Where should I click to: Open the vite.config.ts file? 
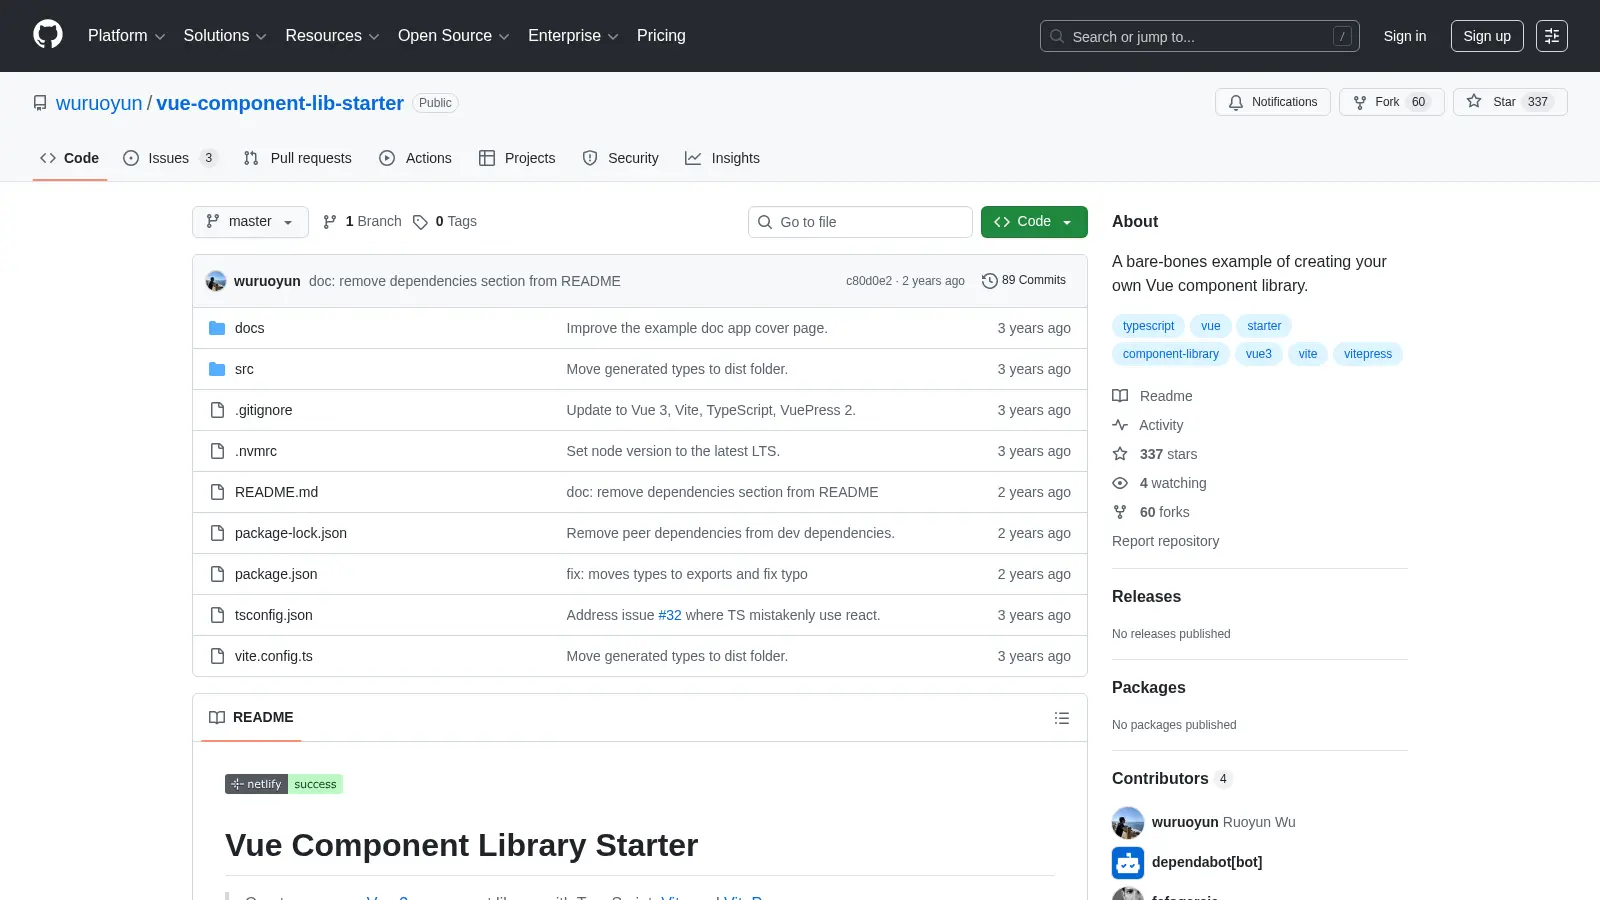(x=274, y=656)
